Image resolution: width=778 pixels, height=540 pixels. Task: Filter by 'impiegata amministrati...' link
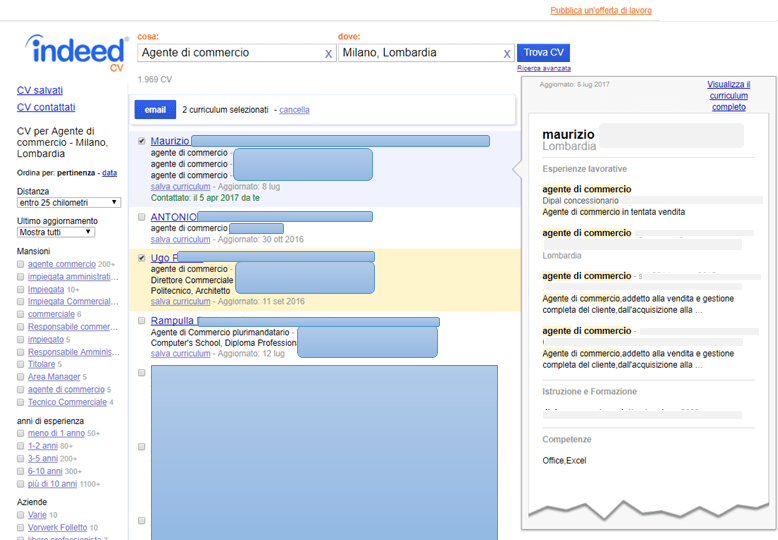click(73, 277)
